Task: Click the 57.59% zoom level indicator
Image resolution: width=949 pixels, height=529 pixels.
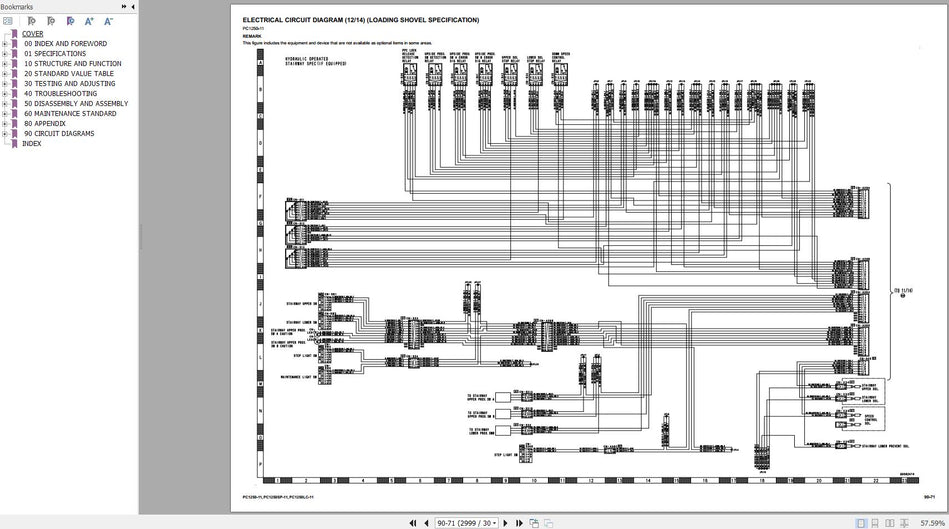Action: click(x=931, y=522)
